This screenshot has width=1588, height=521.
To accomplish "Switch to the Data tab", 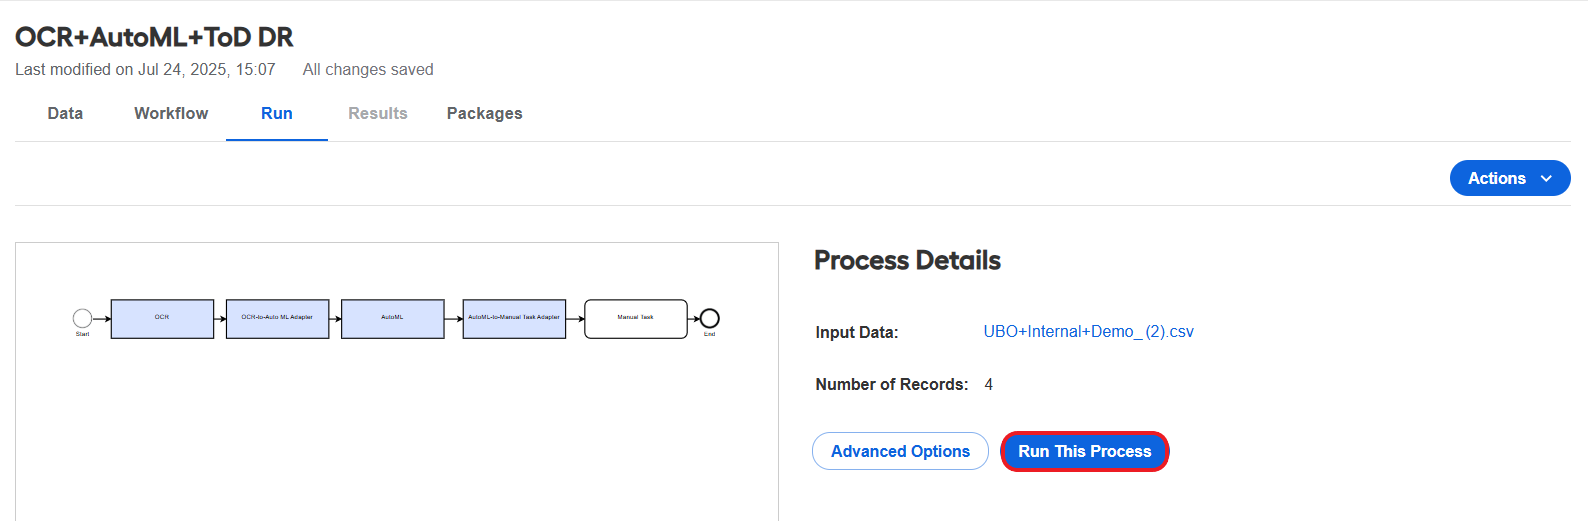I will click(65, 113).
